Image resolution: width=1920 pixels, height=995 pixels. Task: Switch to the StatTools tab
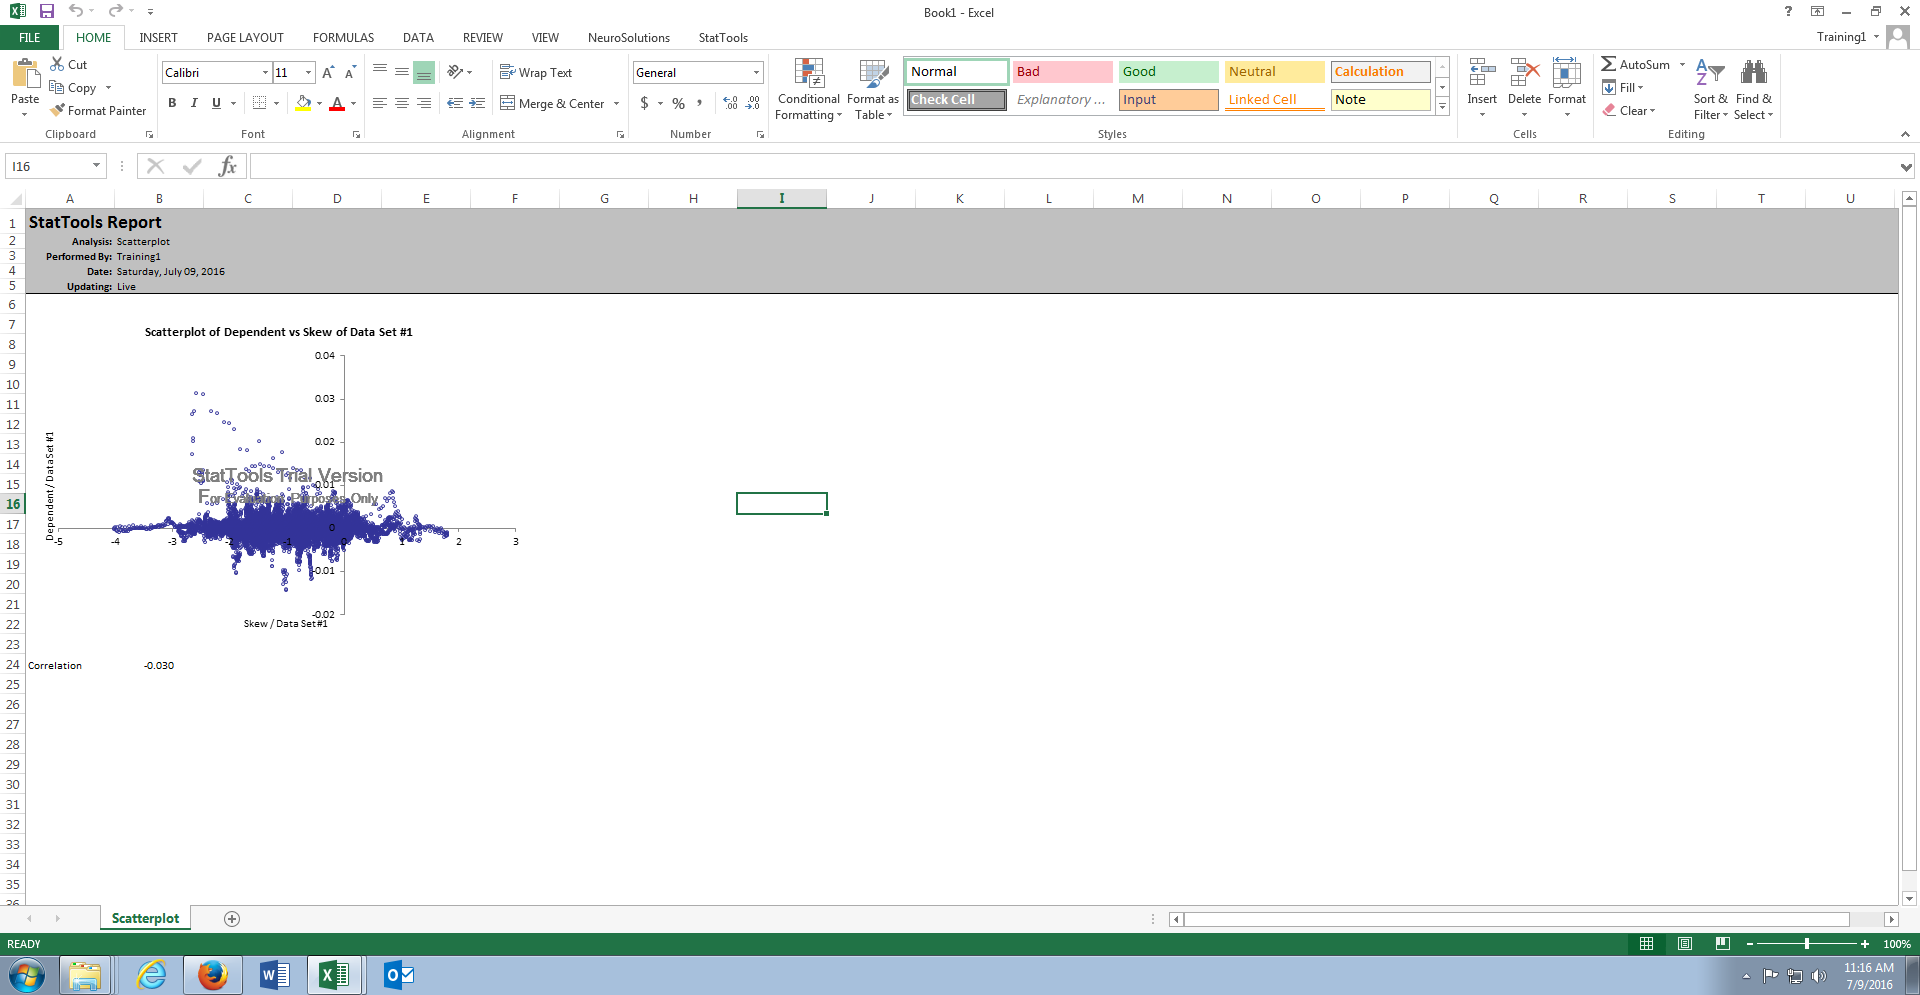723,37
